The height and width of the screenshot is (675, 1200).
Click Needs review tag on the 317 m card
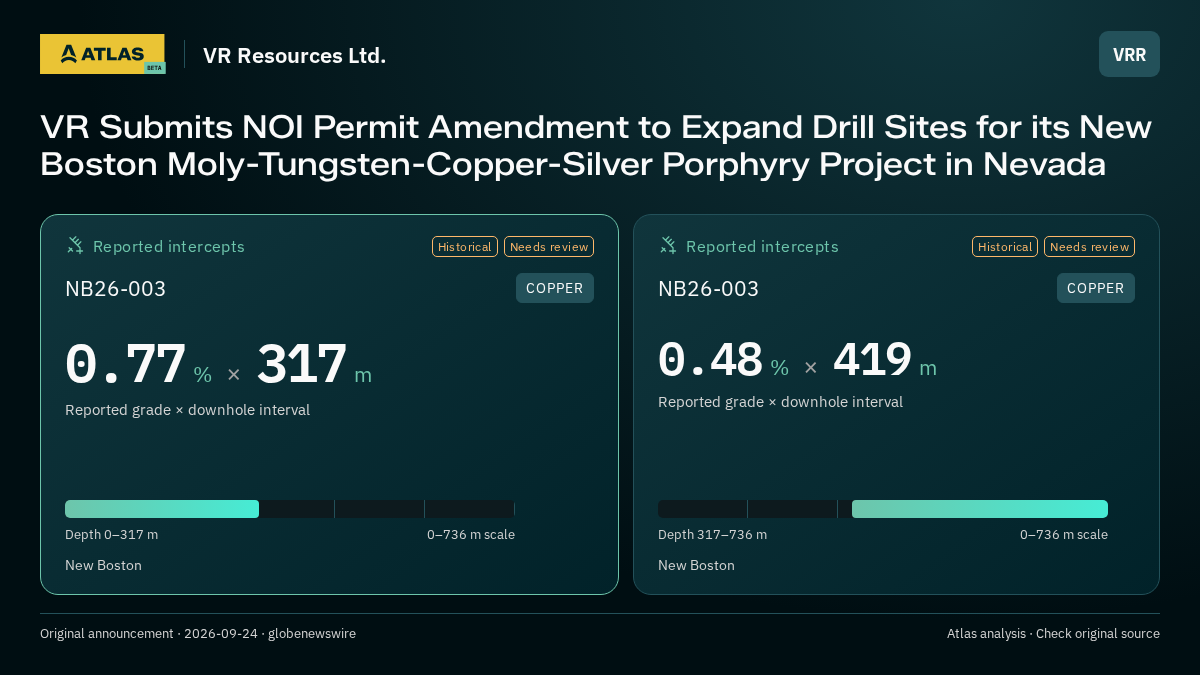[x=549, y=247]
